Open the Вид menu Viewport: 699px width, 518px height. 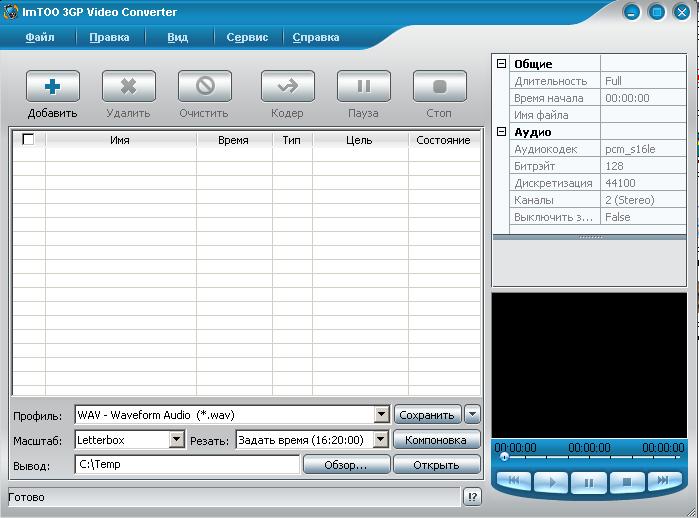(177, 37)
